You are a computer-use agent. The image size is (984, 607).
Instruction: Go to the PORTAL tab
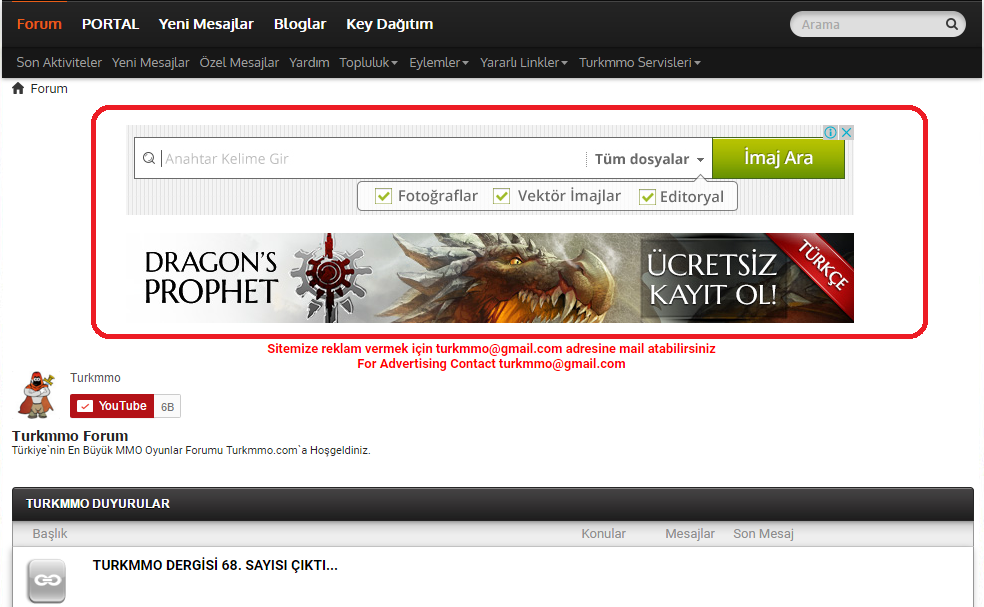pyautogui.click(x=110, y=24)
